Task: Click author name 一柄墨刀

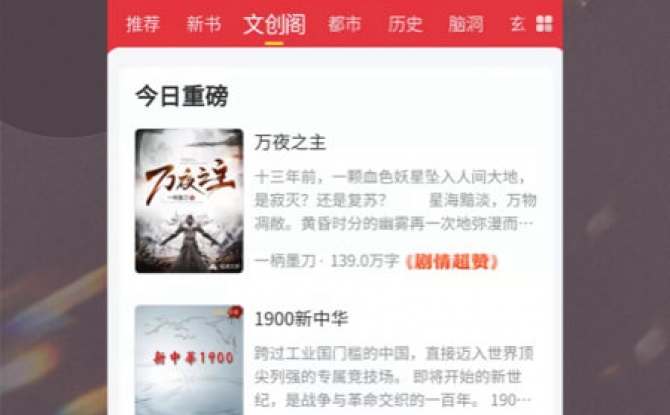Action: click(285, 261)
